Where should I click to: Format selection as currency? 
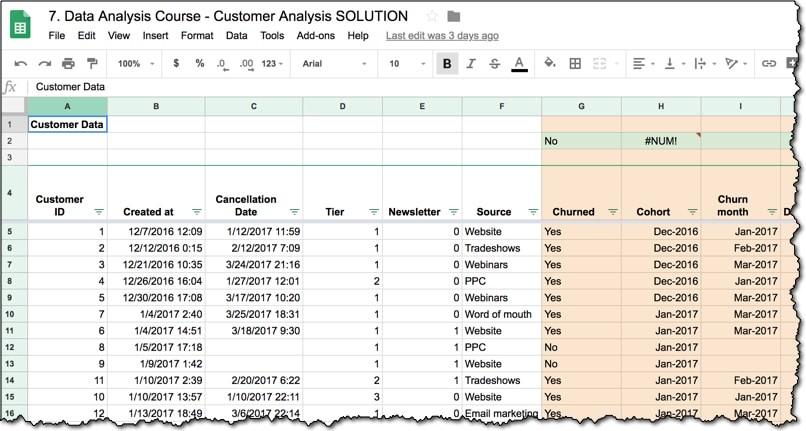[x=177, y=63]
